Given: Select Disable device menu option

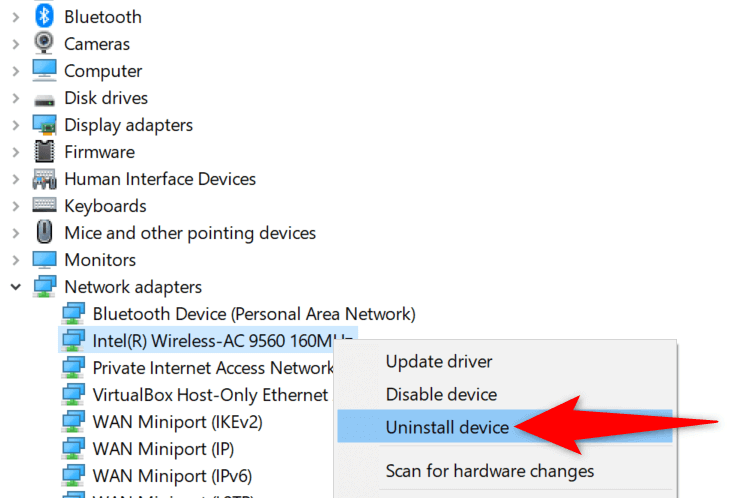Looking at the screenshot, I should (x=441, y=394).
